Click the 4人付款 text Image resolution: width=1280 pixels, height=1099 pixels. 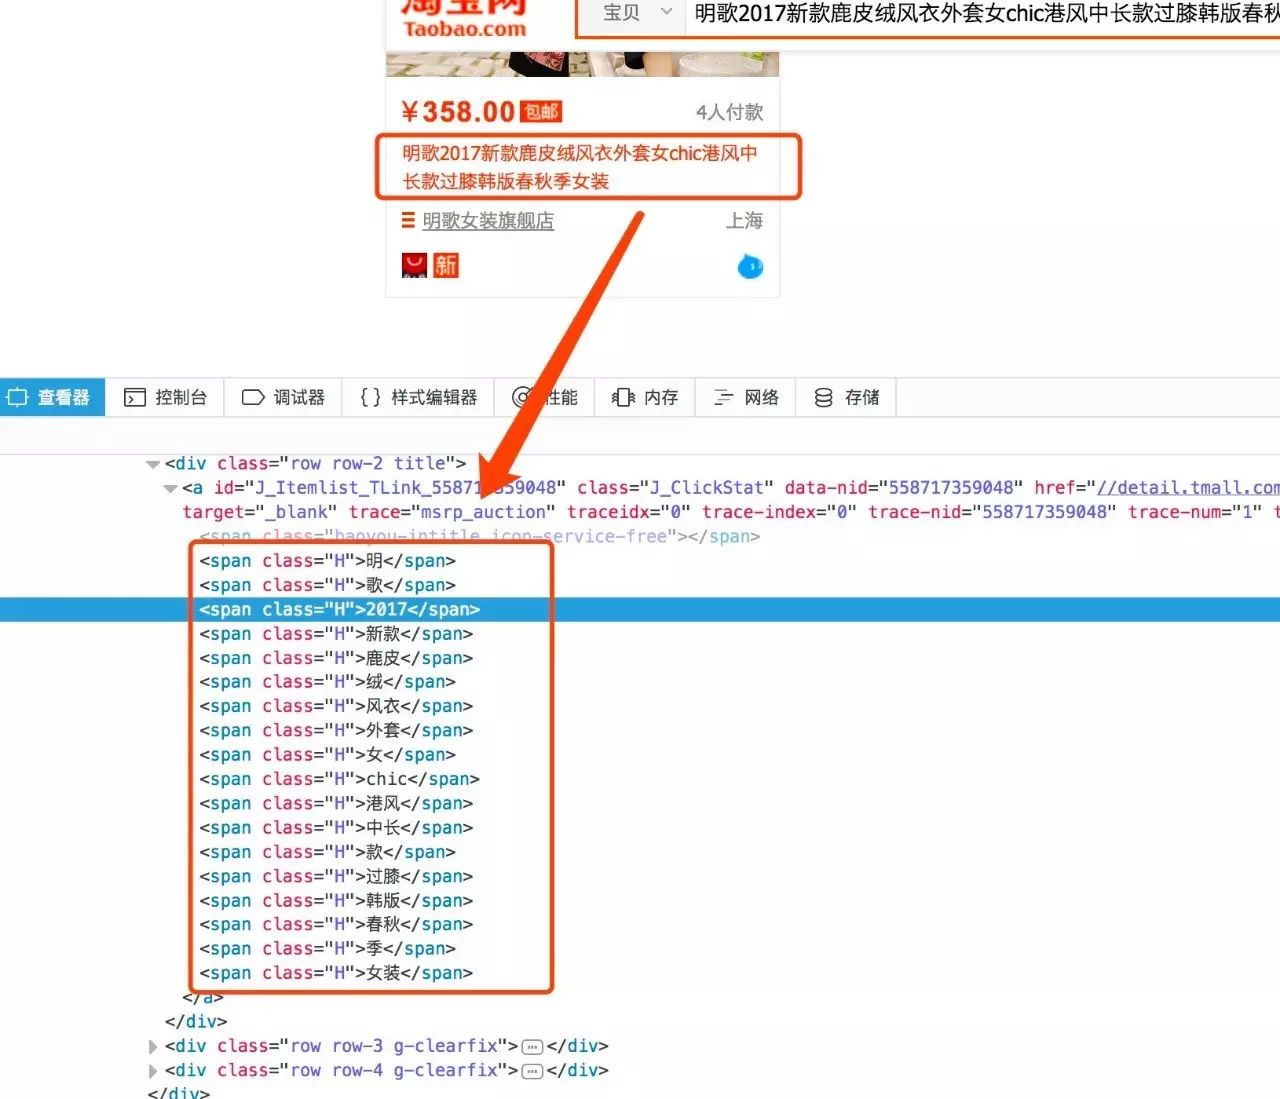(x=730, y=112)
